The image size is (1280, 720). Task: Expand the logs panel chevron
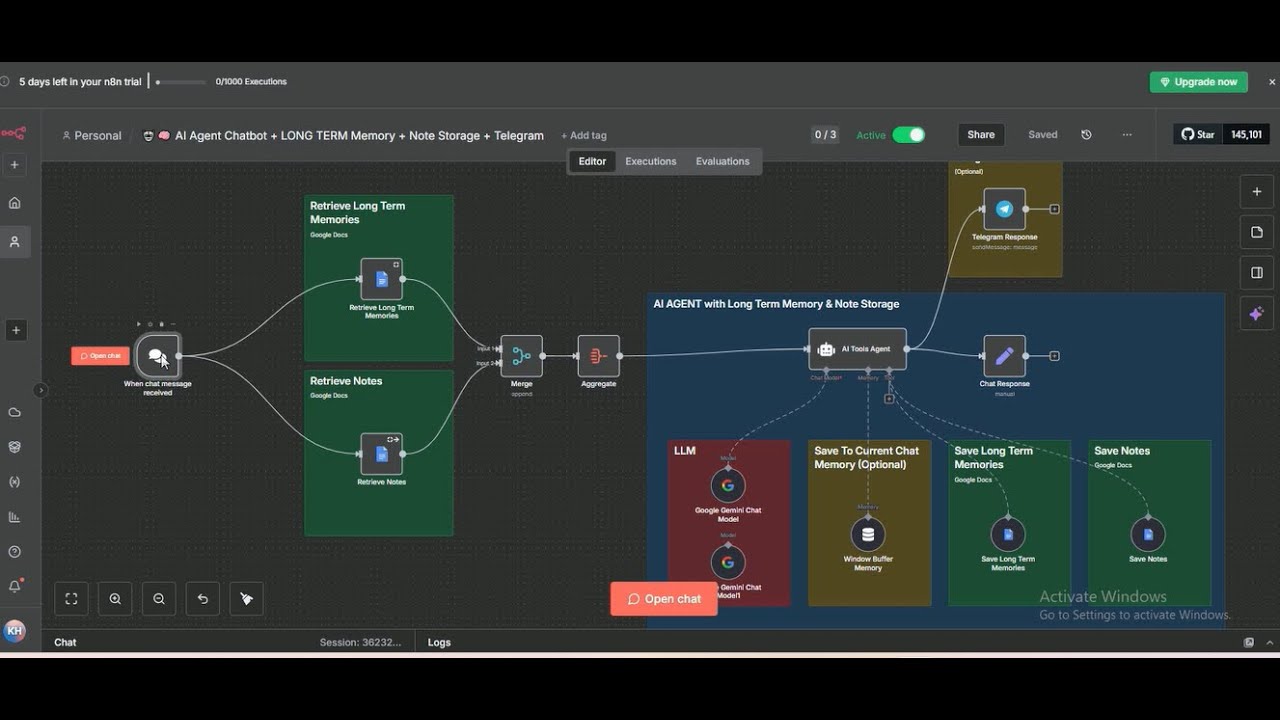(1270, 642)
